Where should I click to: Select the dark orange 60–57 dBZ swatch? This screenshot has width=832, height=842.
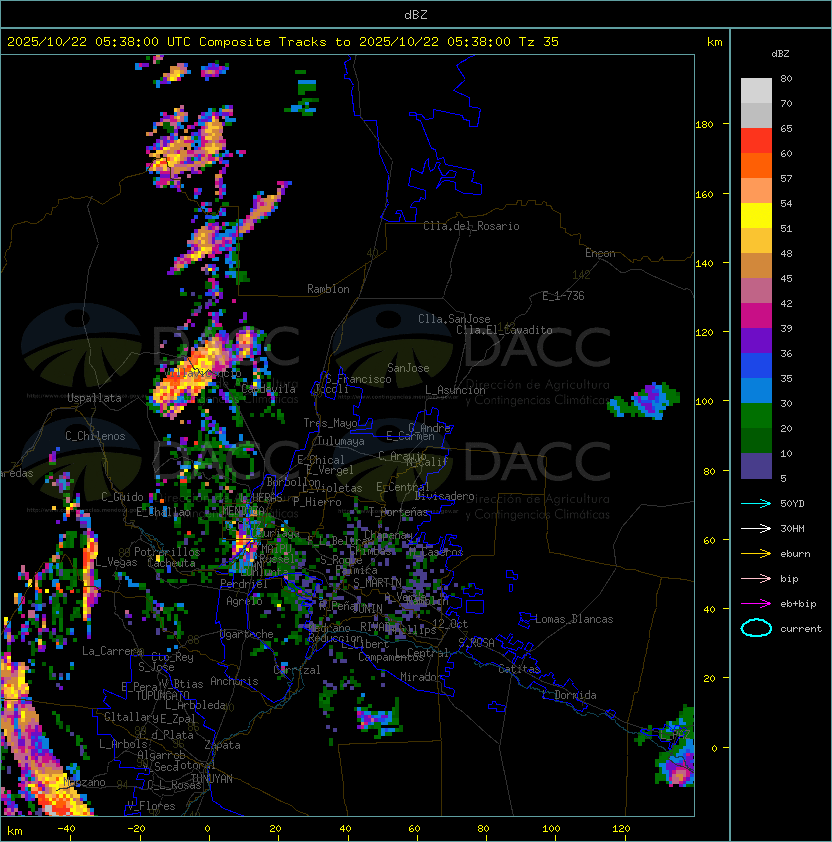click(x=756, y=166)
